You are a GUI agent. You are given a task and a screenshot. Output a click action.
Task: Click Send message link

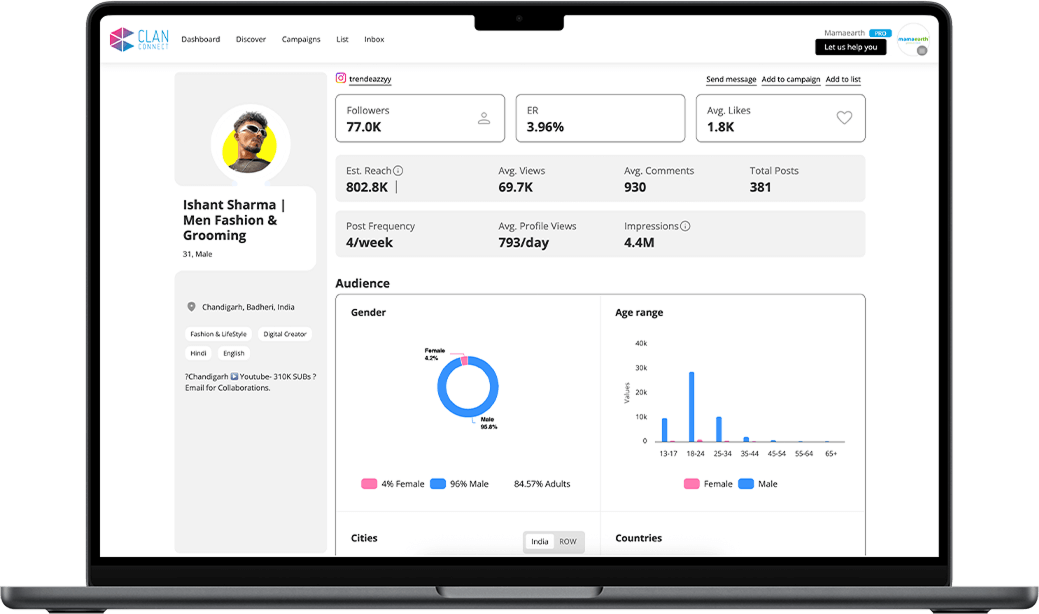click(731, 79)
